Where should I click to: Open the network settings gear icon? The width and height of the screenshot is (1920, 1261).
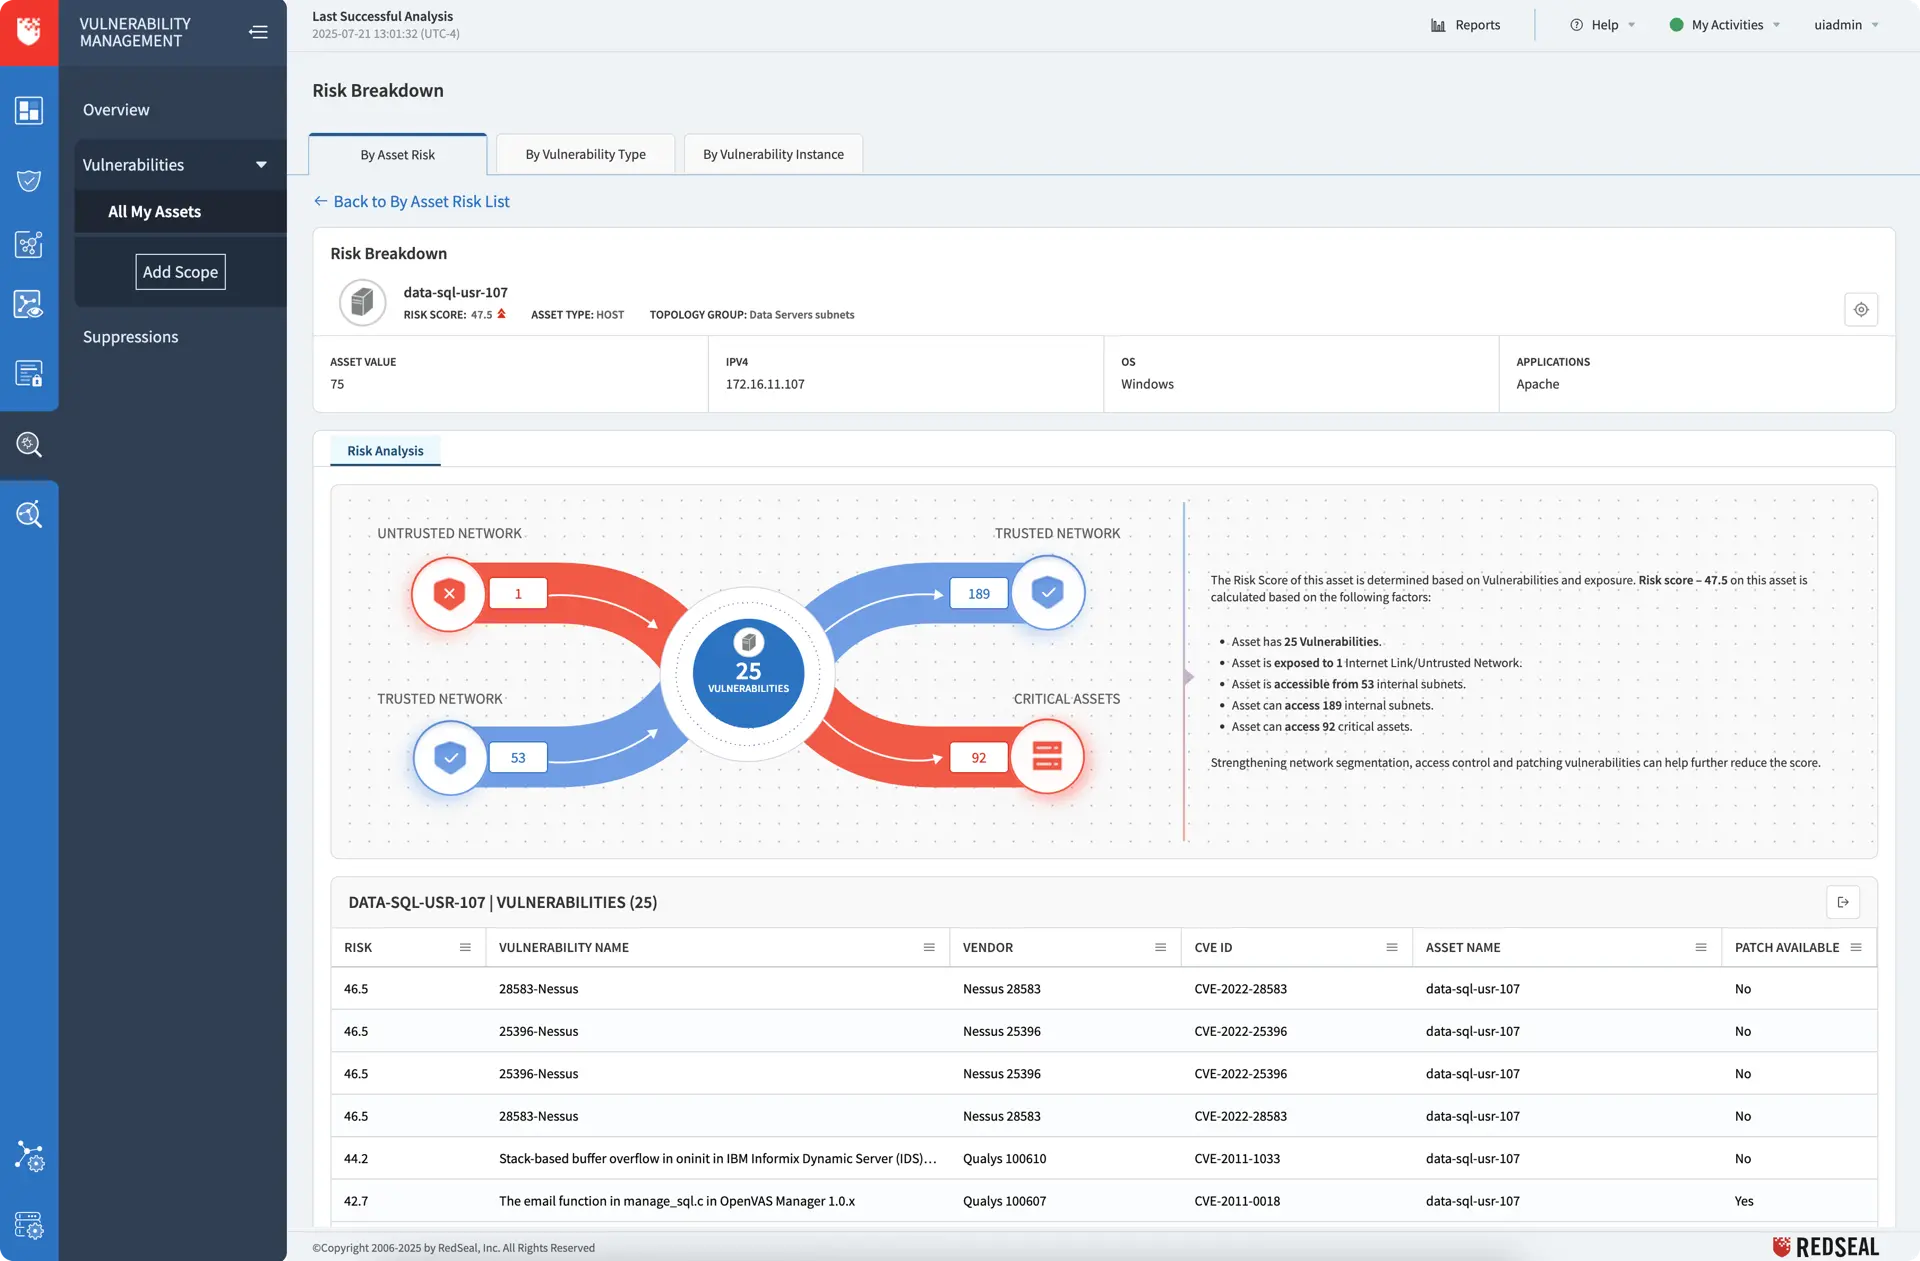29,1156
